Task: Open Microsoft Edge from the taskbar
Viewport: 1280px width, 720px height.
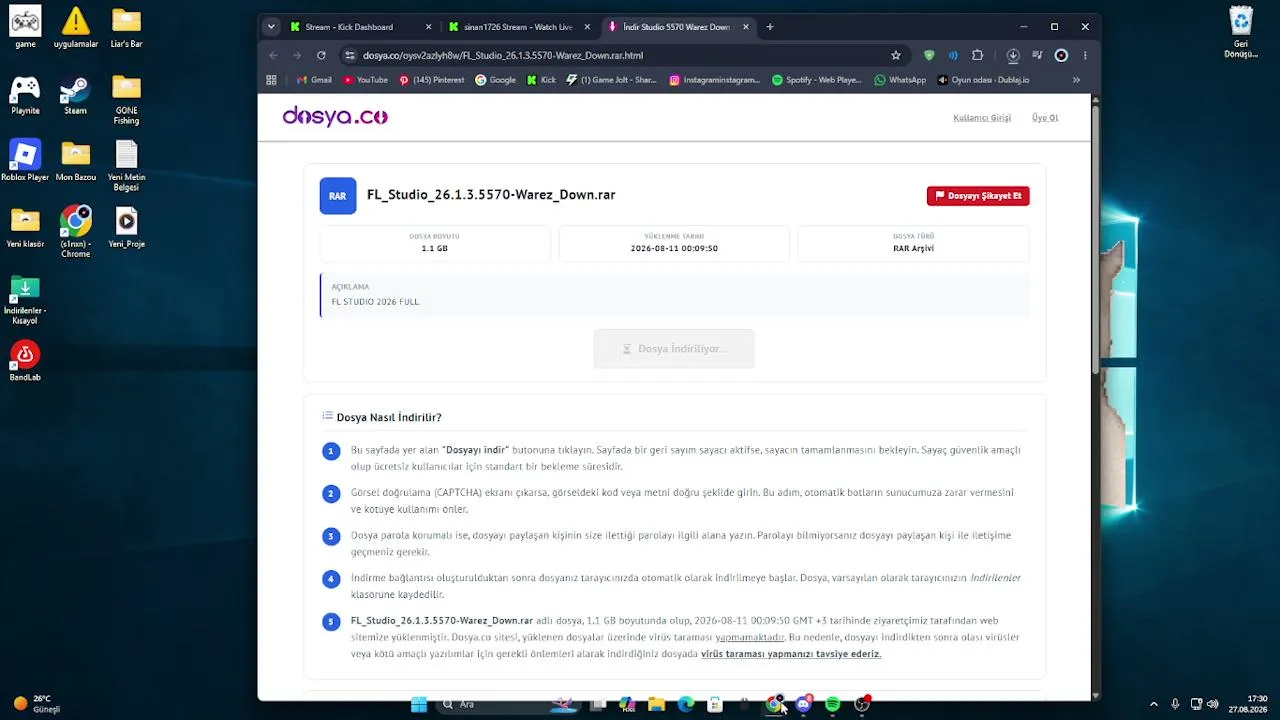Action: pyautogui.click(x=686, y=704)
